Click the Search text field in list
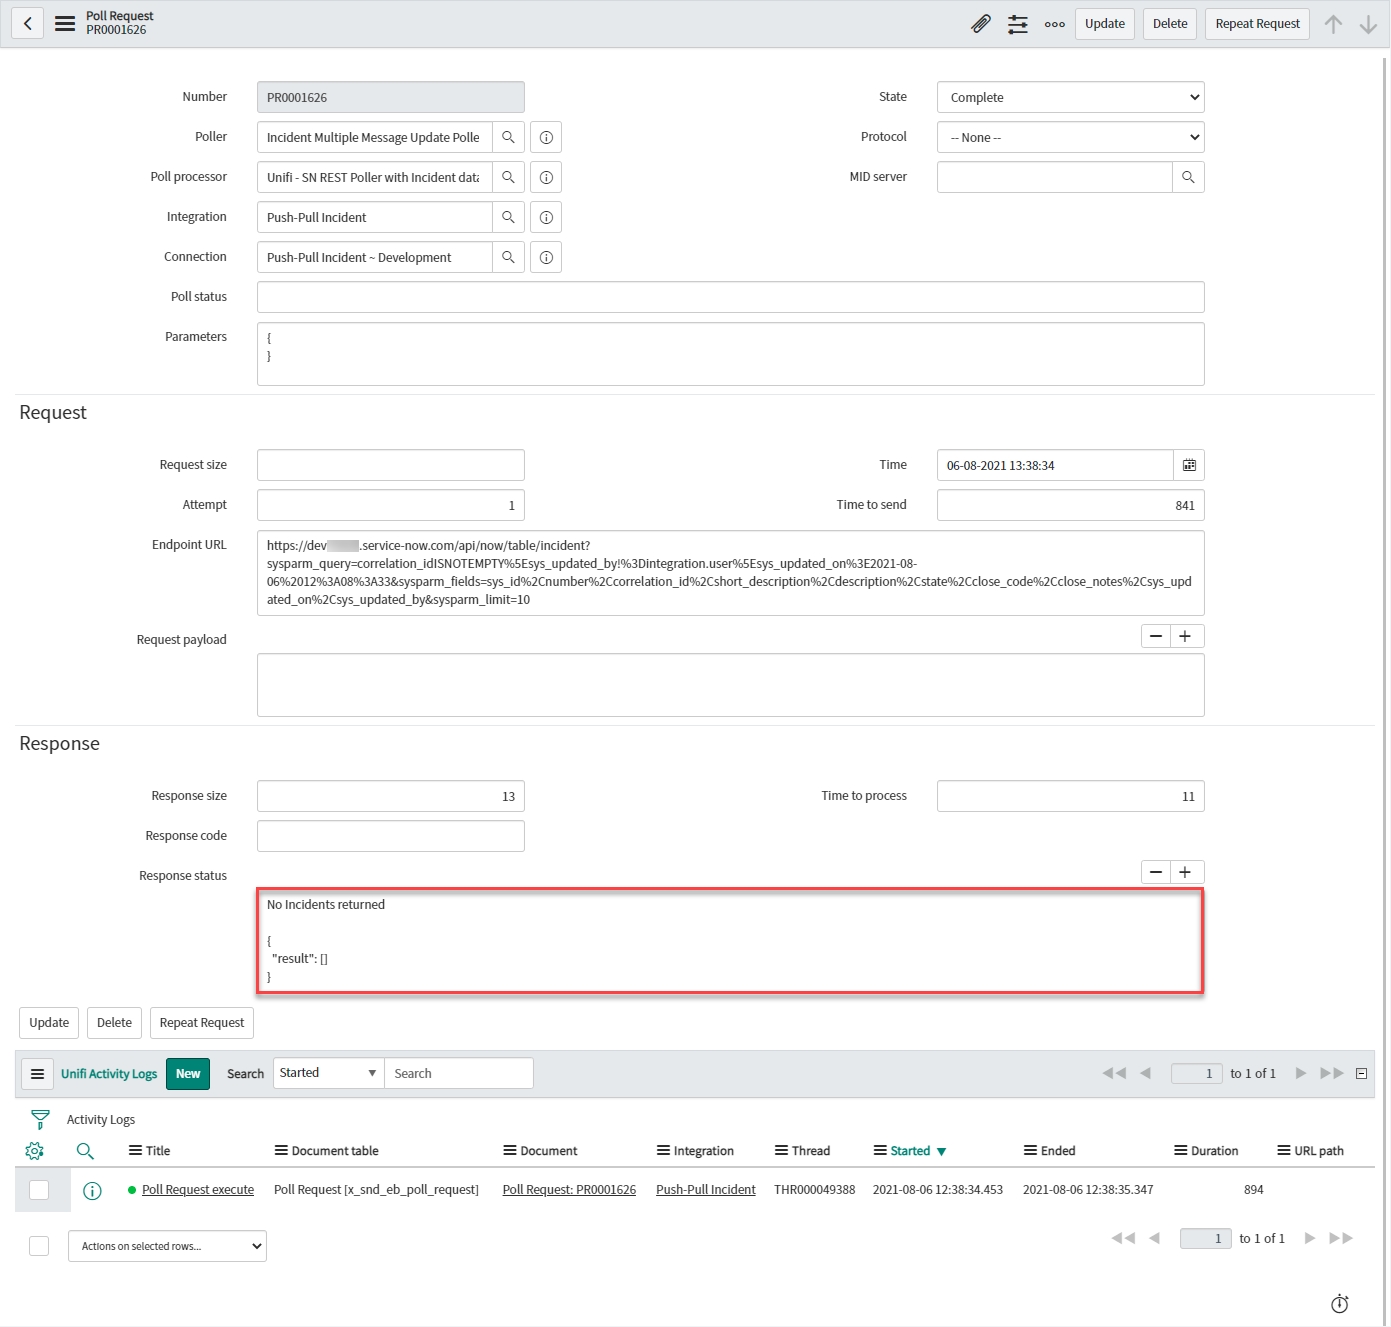 tap(458, 1073)
